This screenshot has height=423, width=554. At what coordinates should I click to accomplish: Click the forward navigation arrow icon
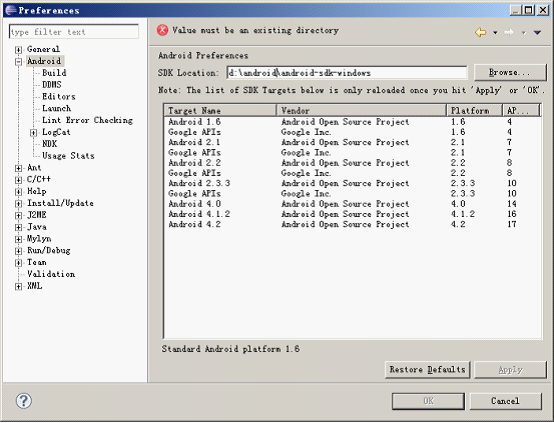point(509,33)
